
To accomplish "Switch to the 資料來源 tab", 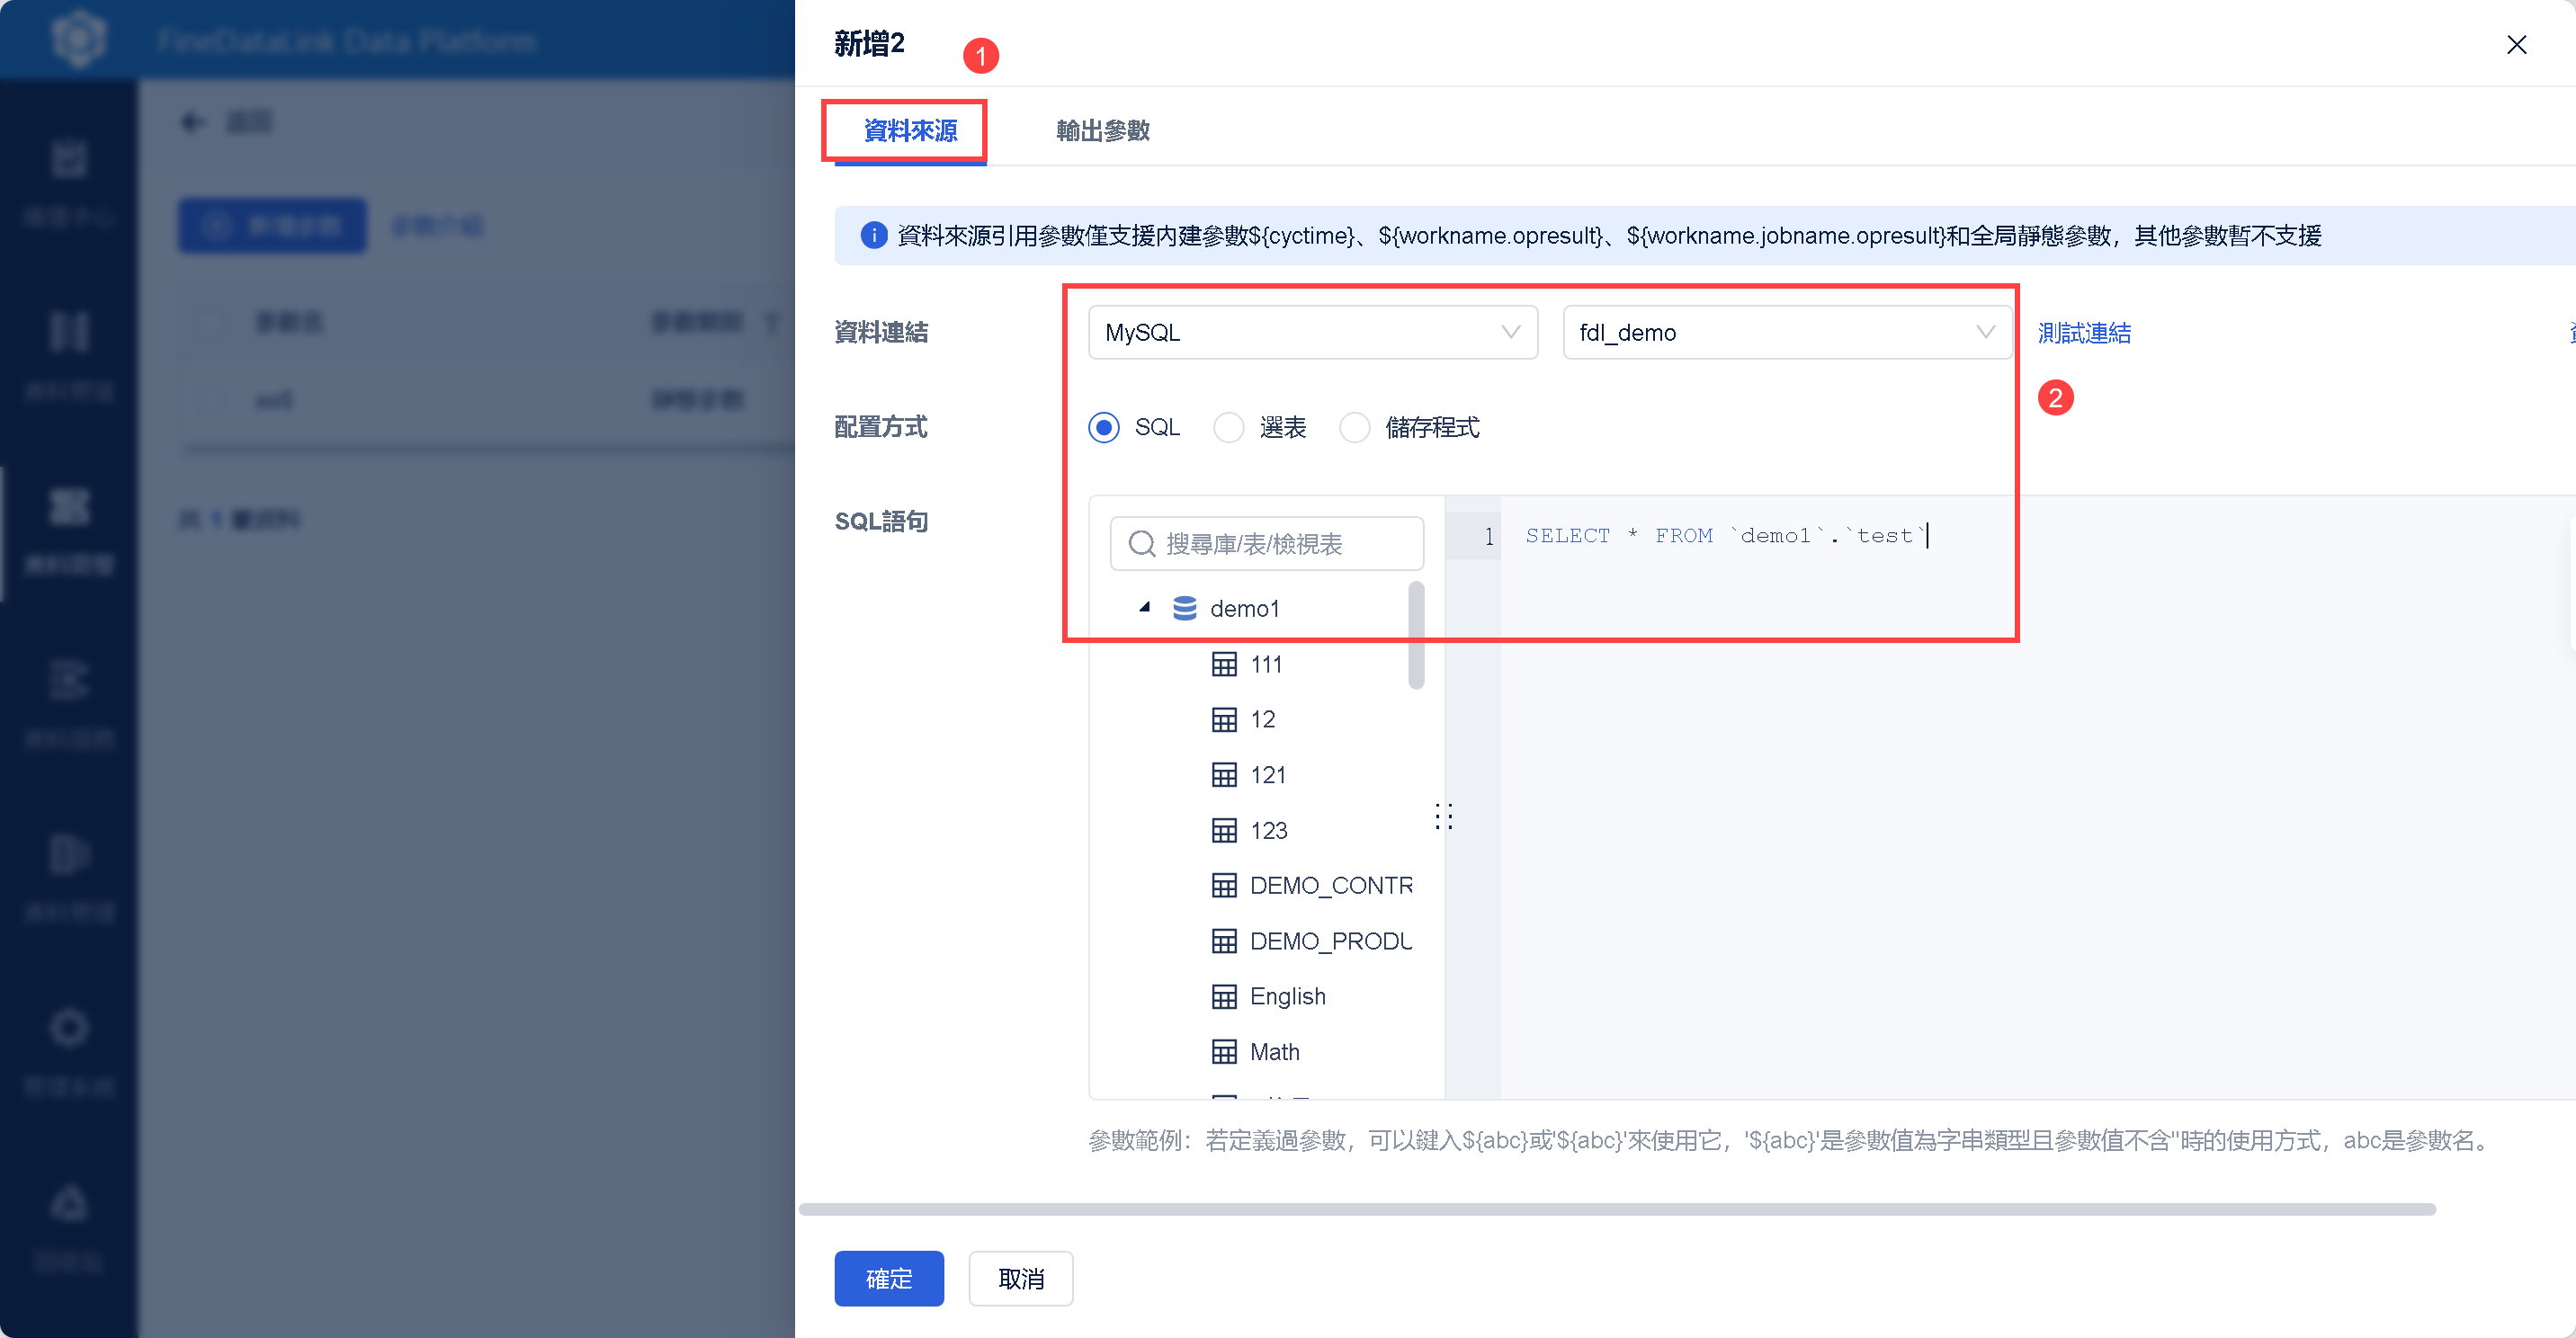I will (910, 131).
